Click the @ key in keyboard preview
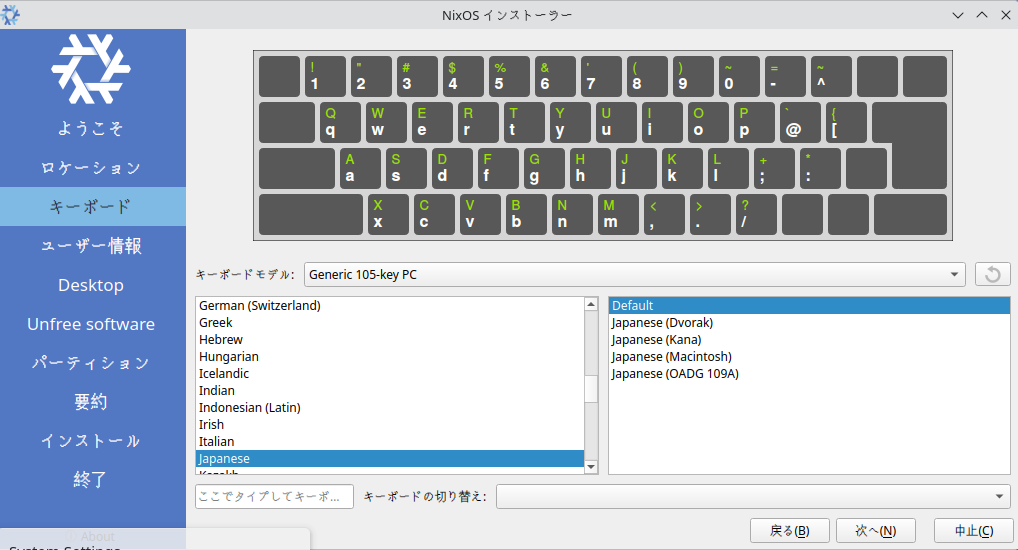 click(801, 122)
